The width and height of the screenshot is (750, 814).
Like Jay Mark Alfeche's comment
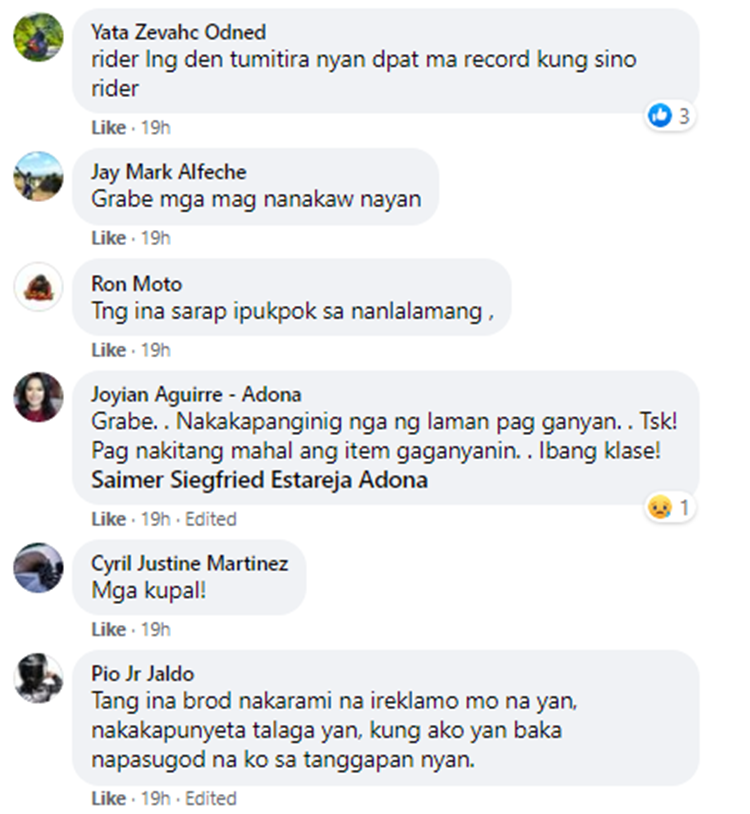click(x=108, y=238)
